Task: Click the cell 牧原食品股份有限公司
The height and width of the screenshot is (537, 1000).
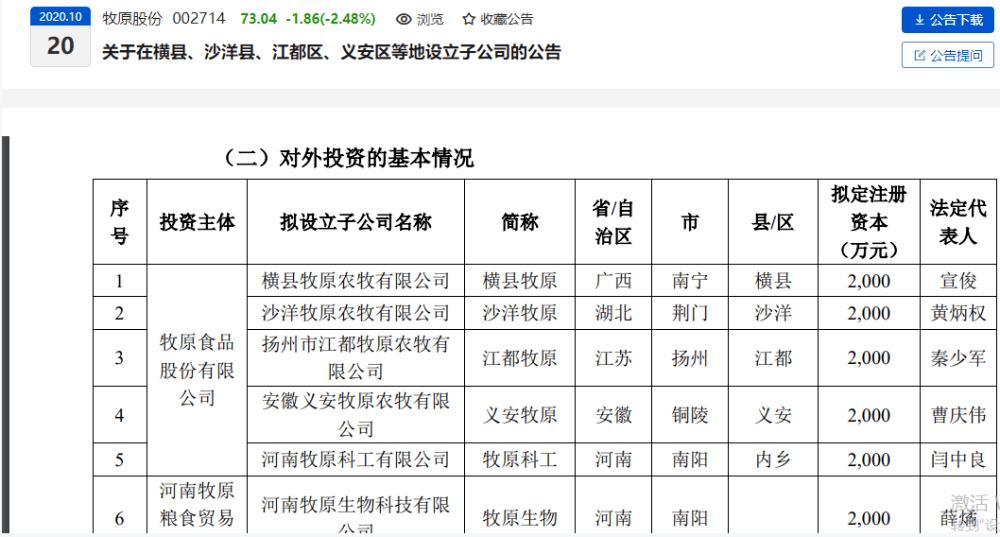Action: pos(197,370)
